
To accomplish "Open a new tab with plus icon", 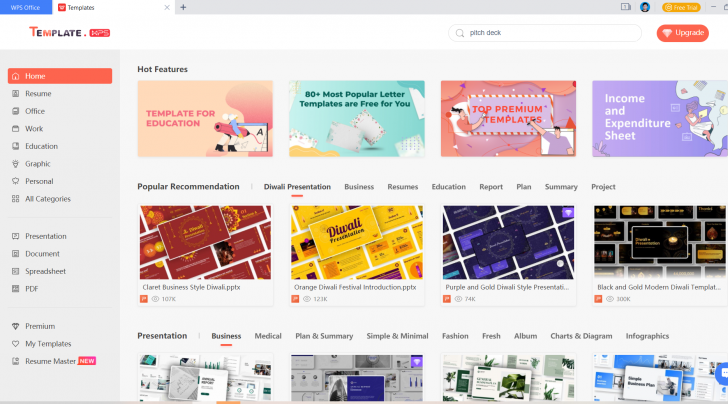I will pos(183,7).
